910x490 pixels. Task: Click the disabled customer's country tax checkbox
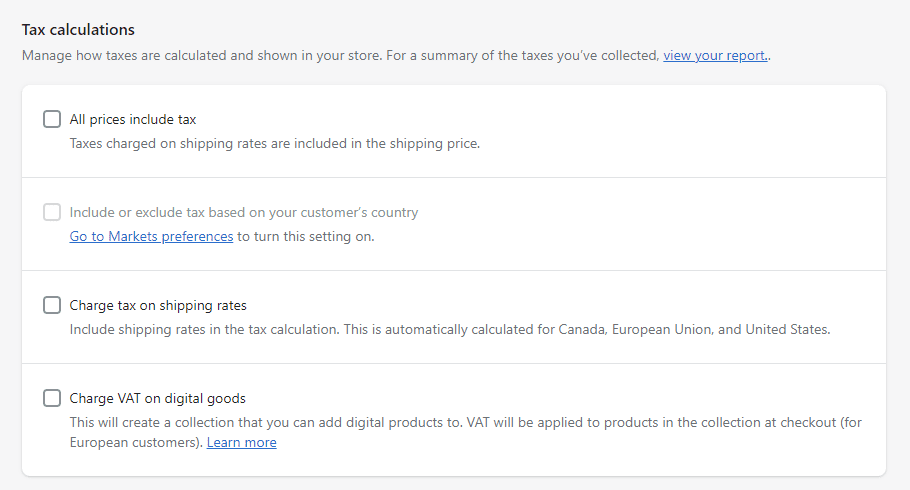[52, 212]
